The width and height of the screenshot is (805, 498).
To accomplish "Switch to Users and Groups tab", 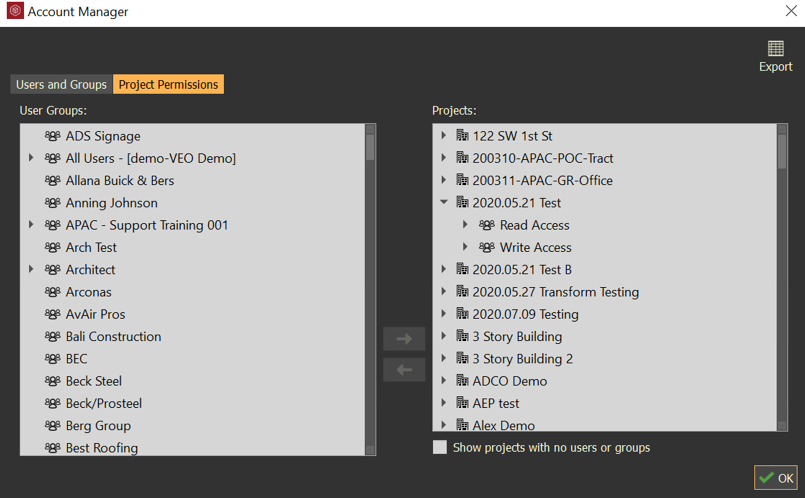I will [61, 85].
